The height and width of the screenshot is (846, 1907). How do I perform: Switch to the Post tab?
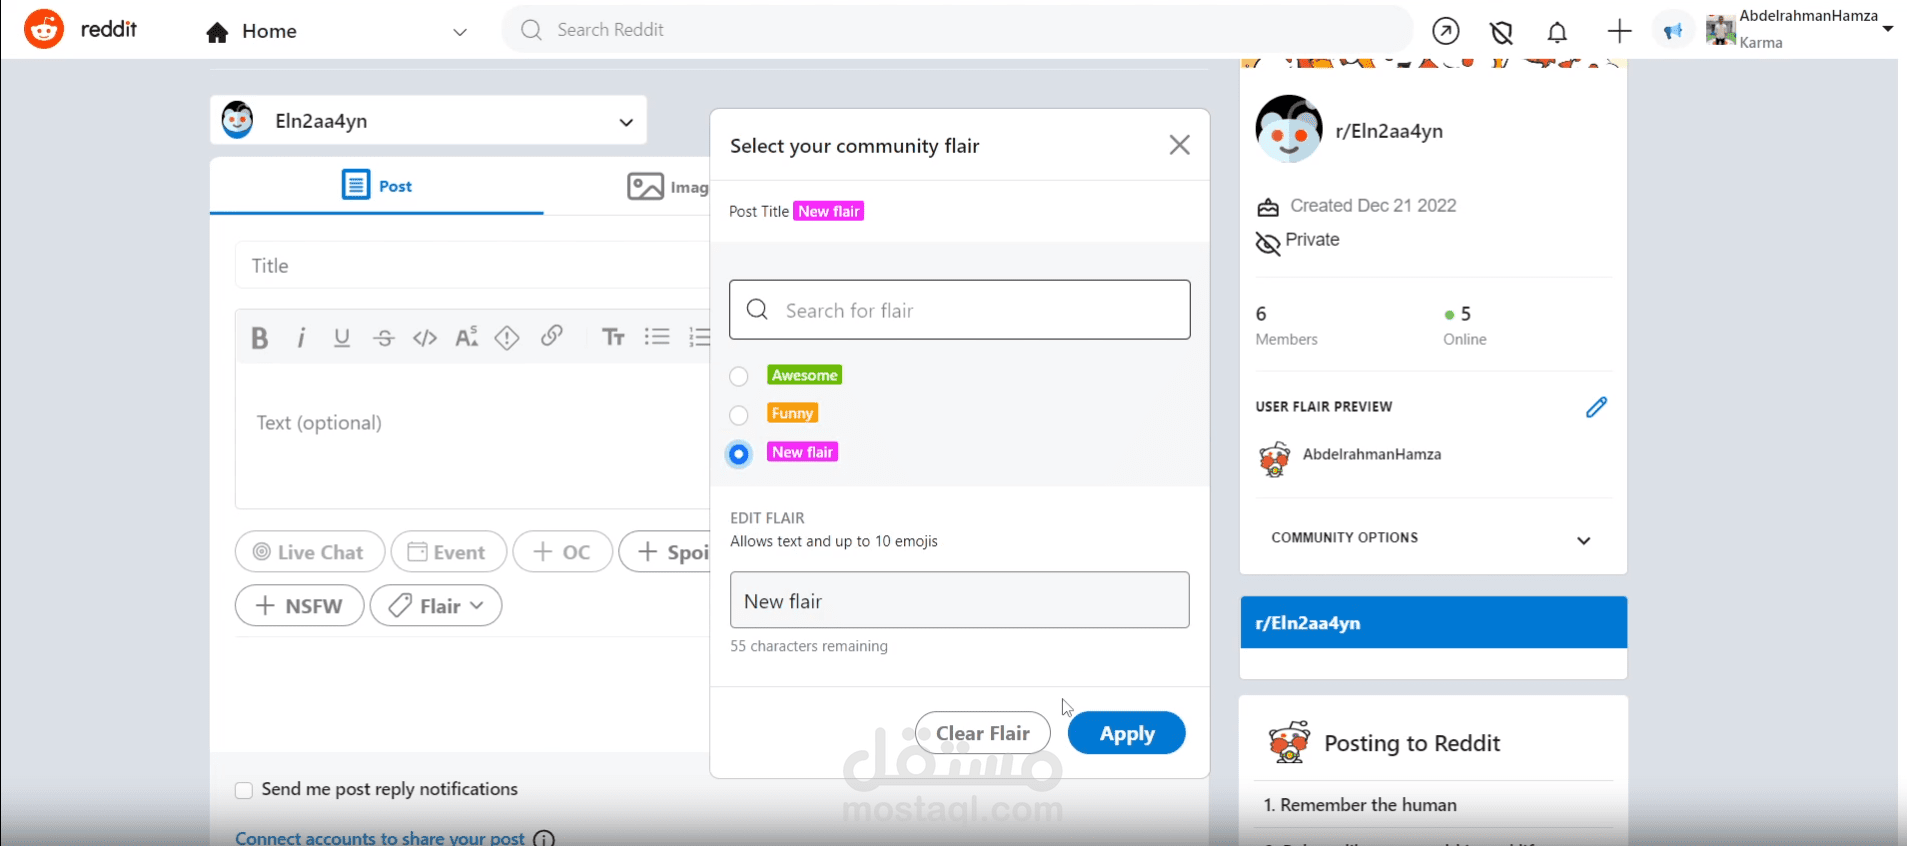(x=377, y=186)
